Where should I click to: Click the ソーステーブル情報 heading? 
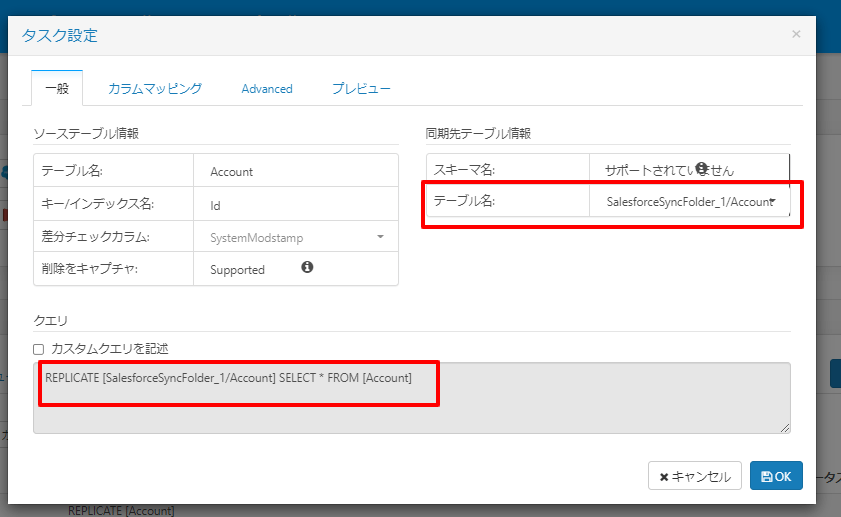coord(86,134)
